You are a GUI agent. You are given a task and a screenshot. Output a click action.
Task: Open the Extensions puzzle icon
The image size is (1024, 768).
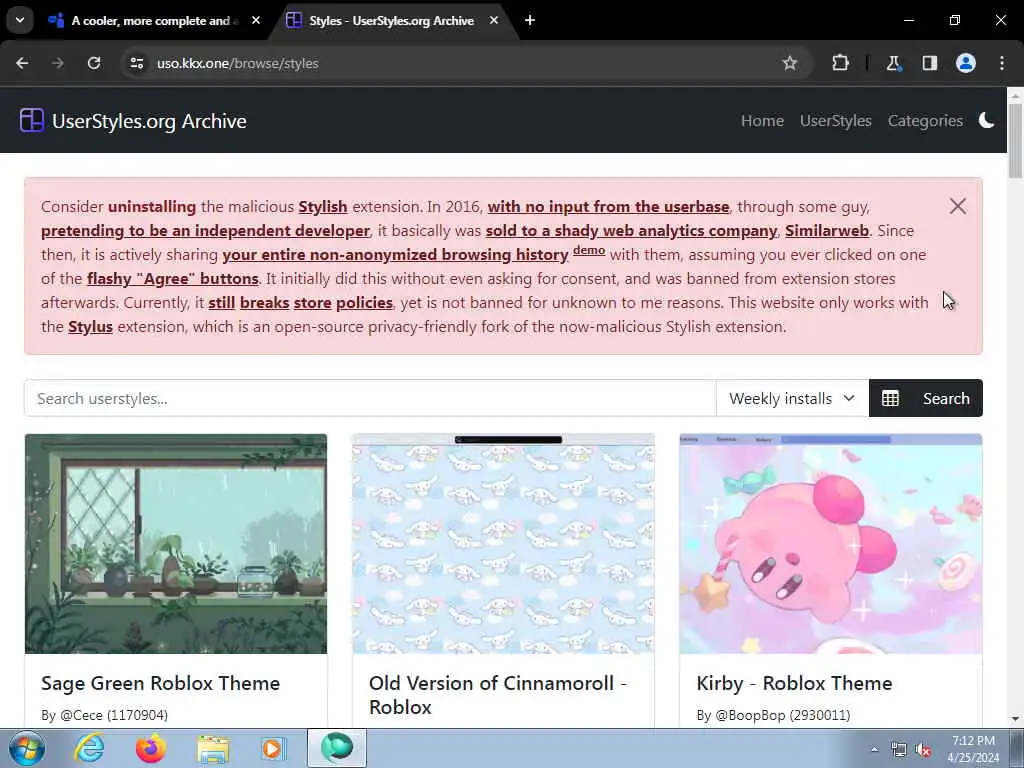[840, 63]
